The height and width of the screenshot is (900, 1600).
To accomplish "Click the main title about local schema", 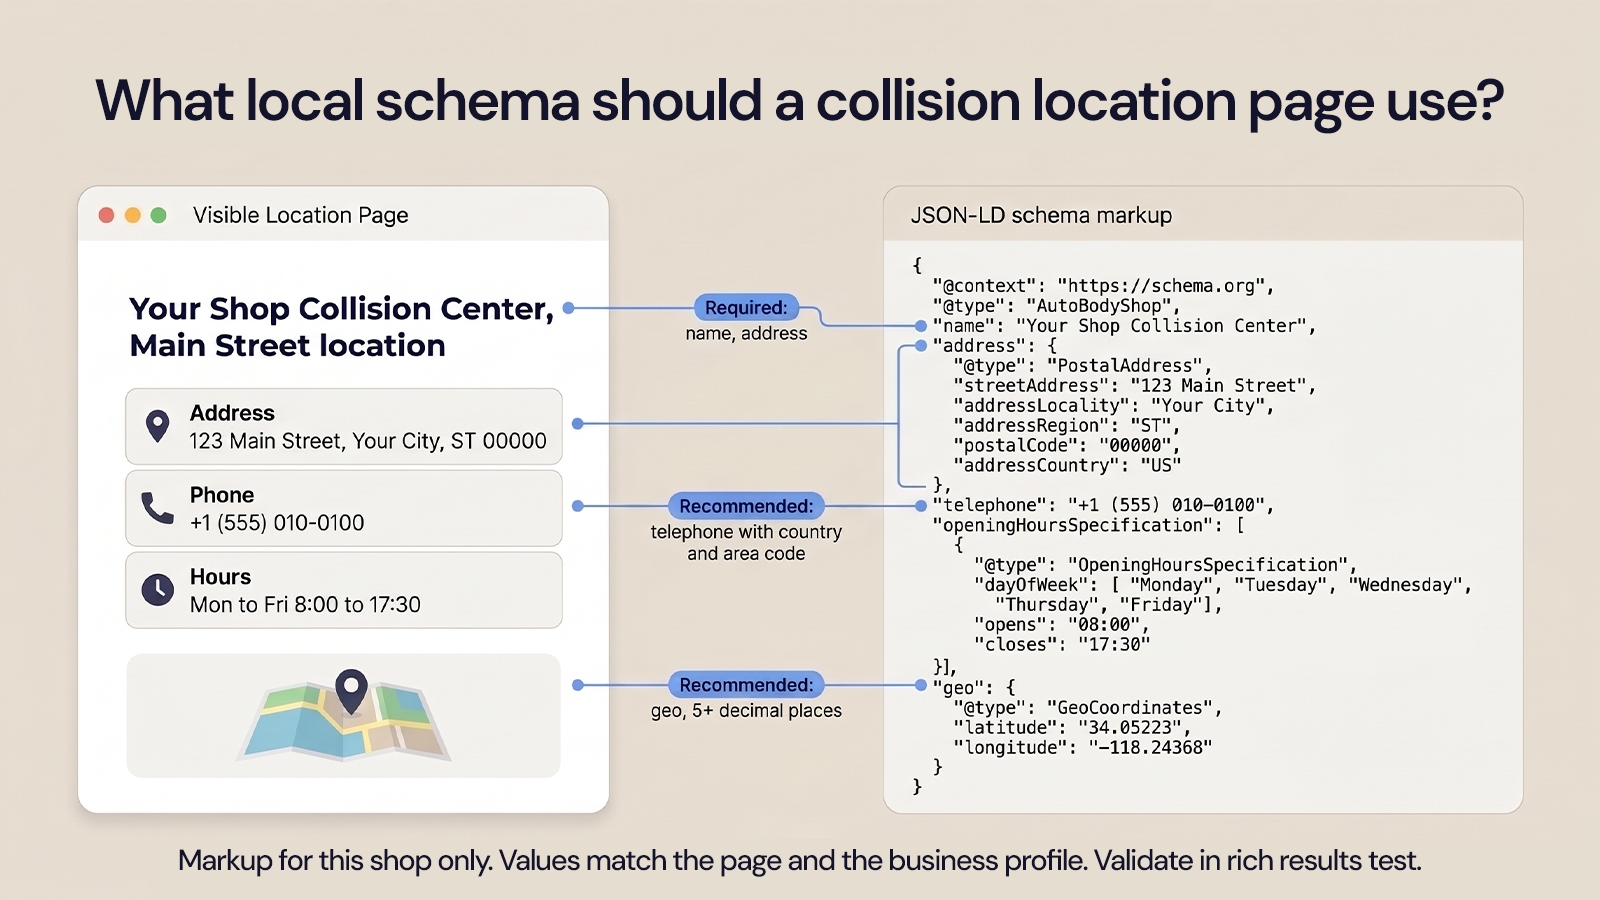I will point(800,102).
